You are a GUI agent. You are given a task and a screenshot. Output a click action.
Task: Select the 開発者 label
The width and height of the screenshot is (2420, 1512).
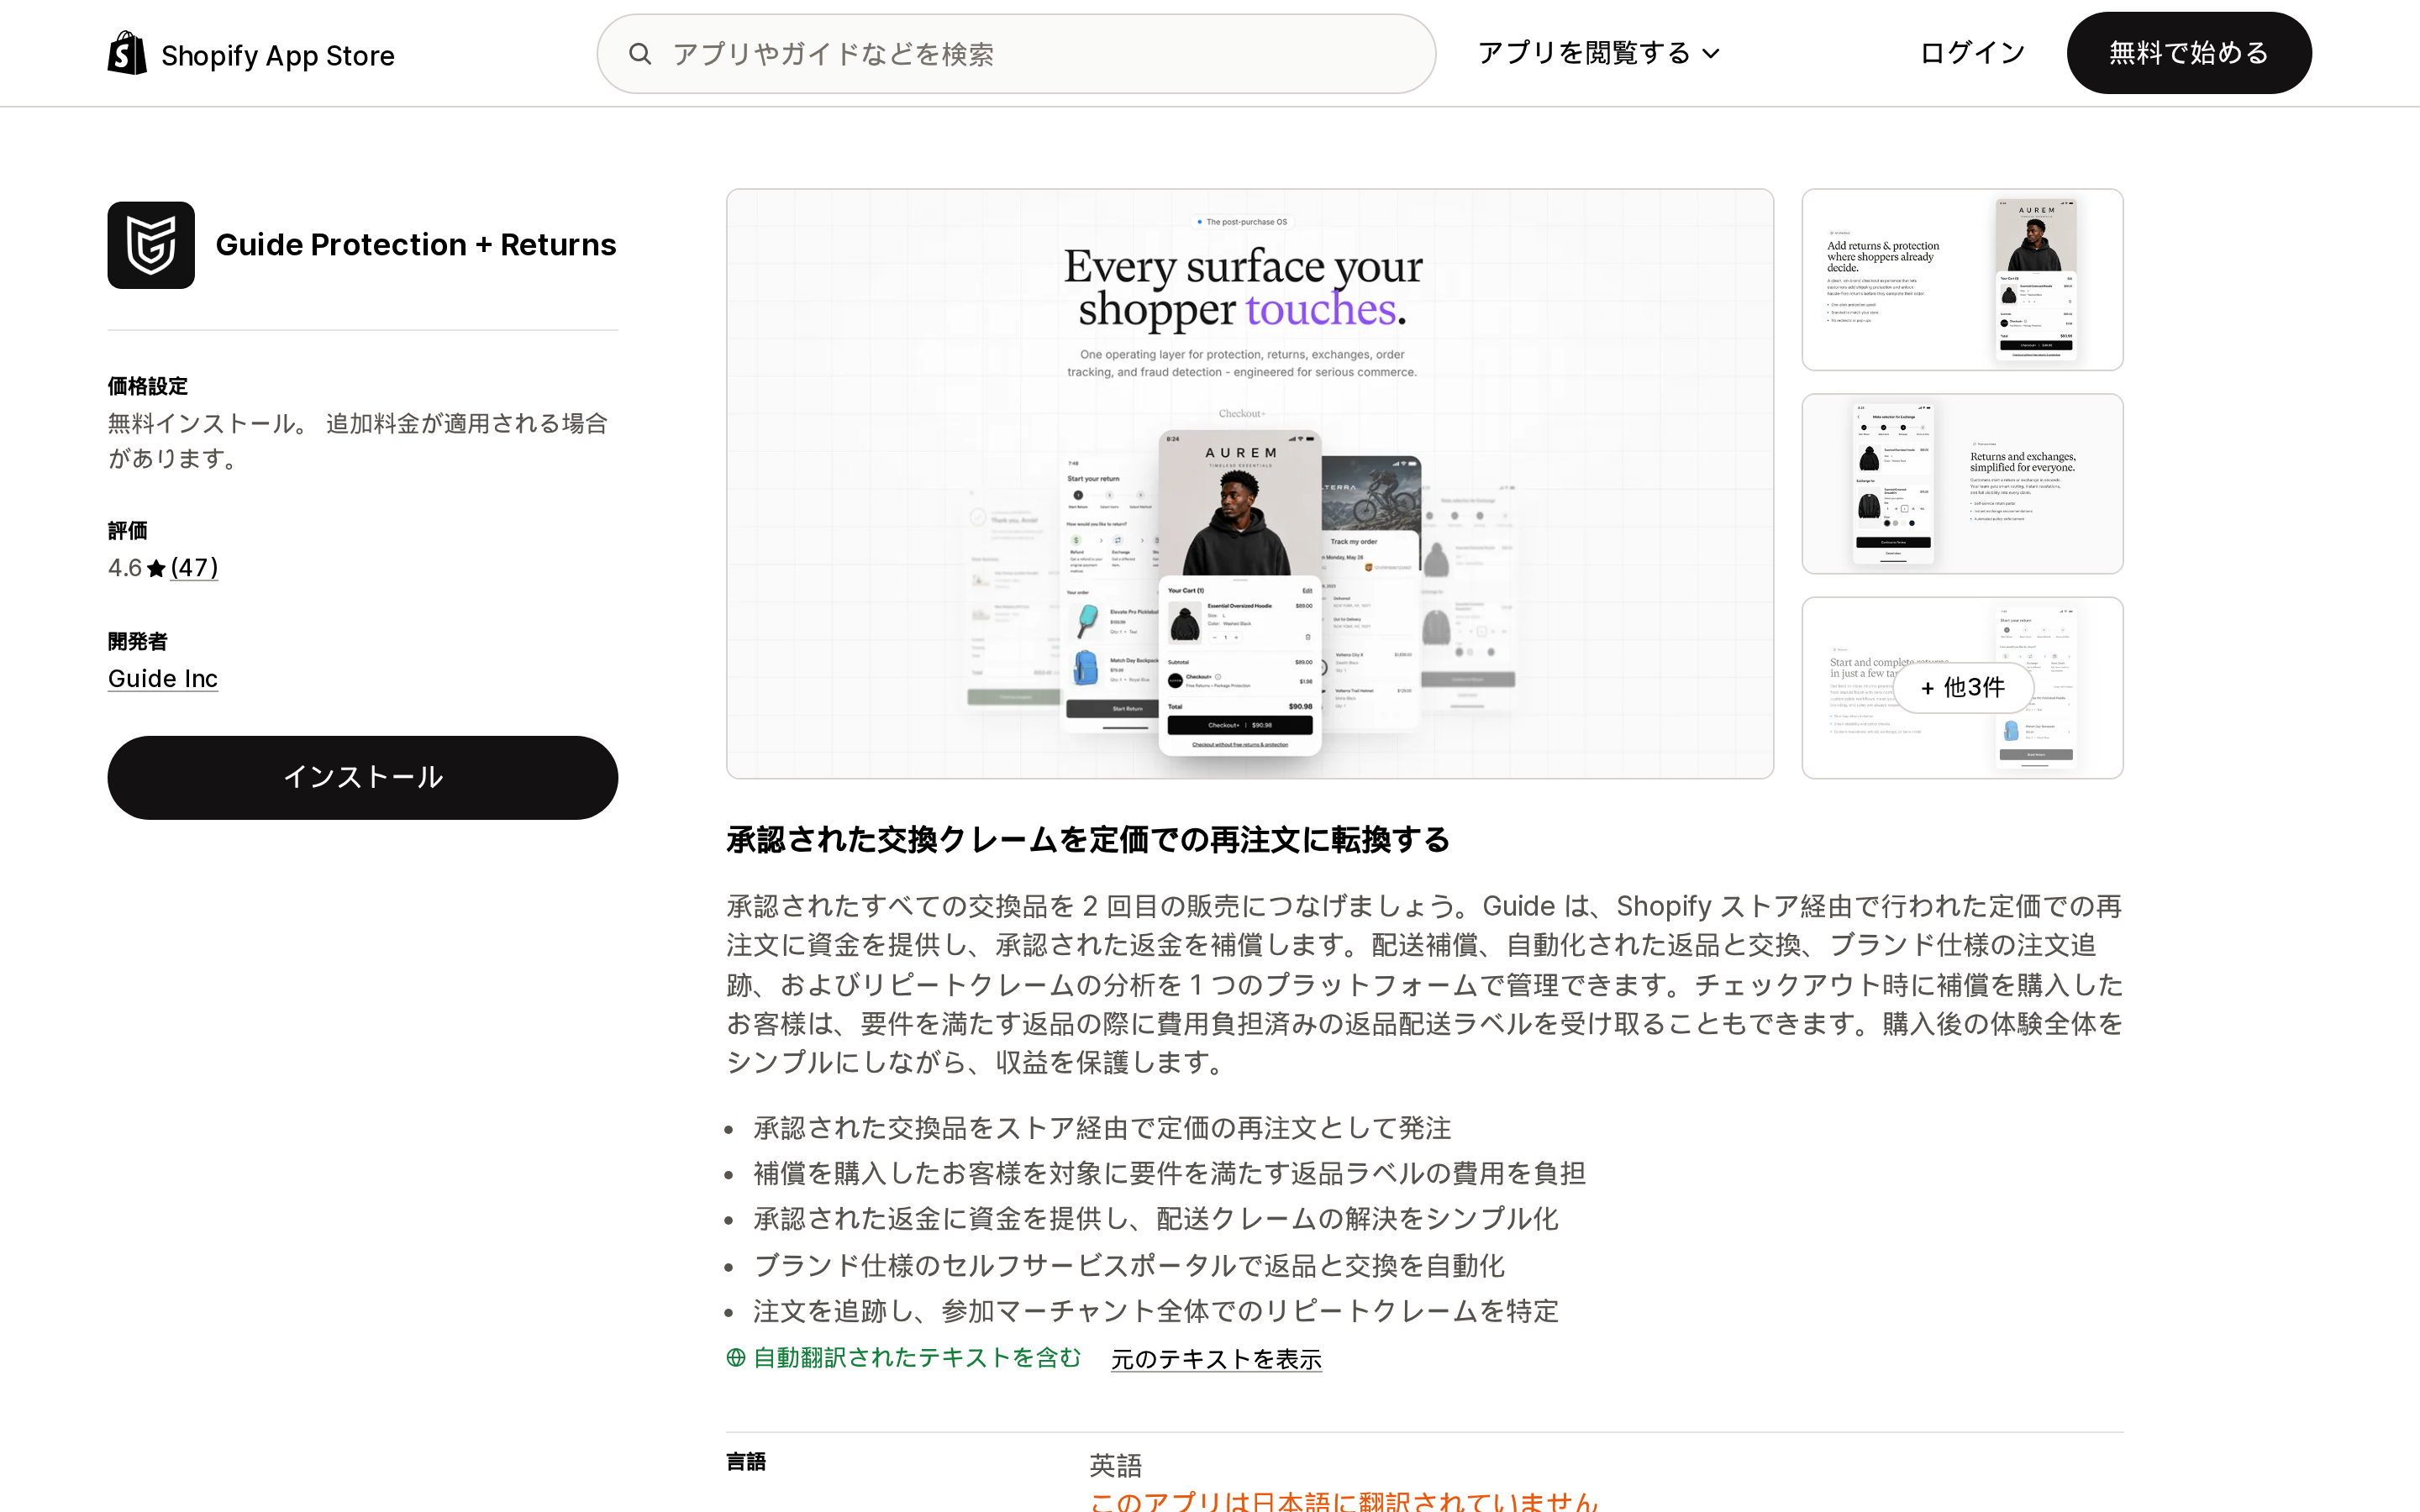pyautogui.click(x=138, y=642)
